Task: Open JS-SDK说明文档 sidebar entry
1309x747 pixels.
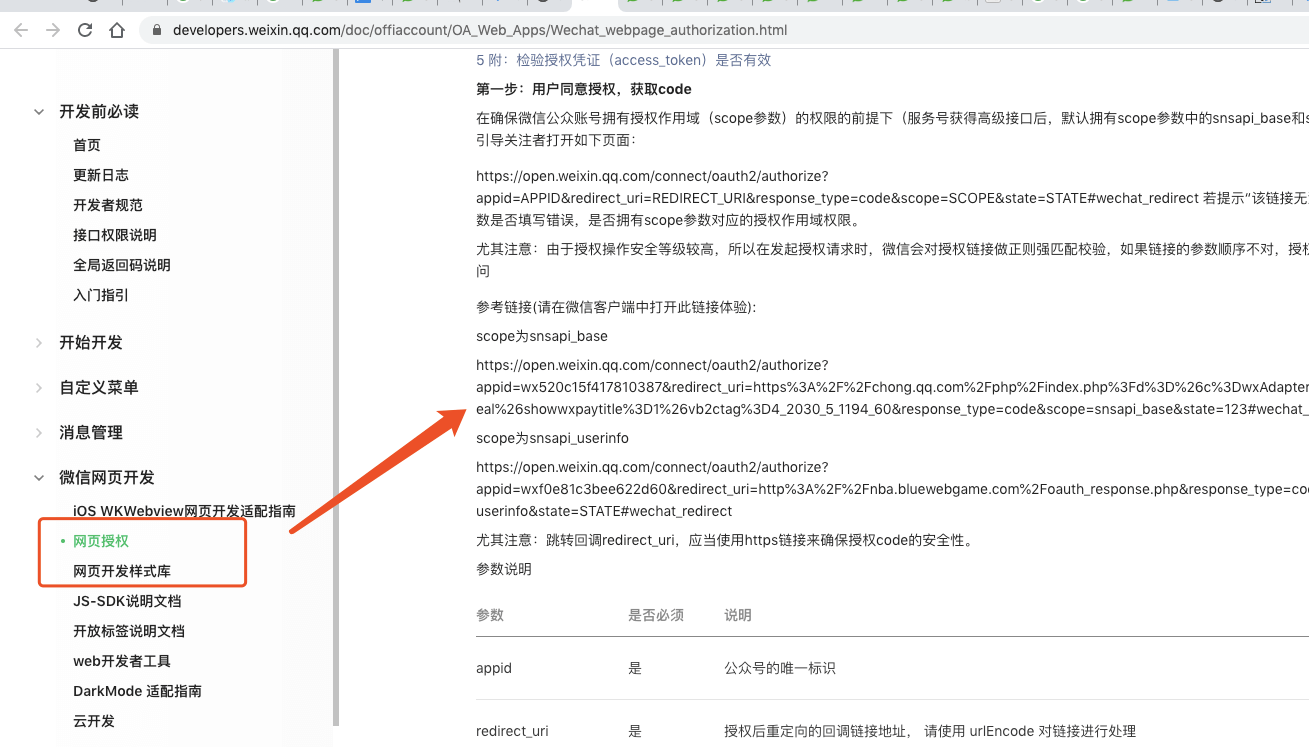Action: 127,601
